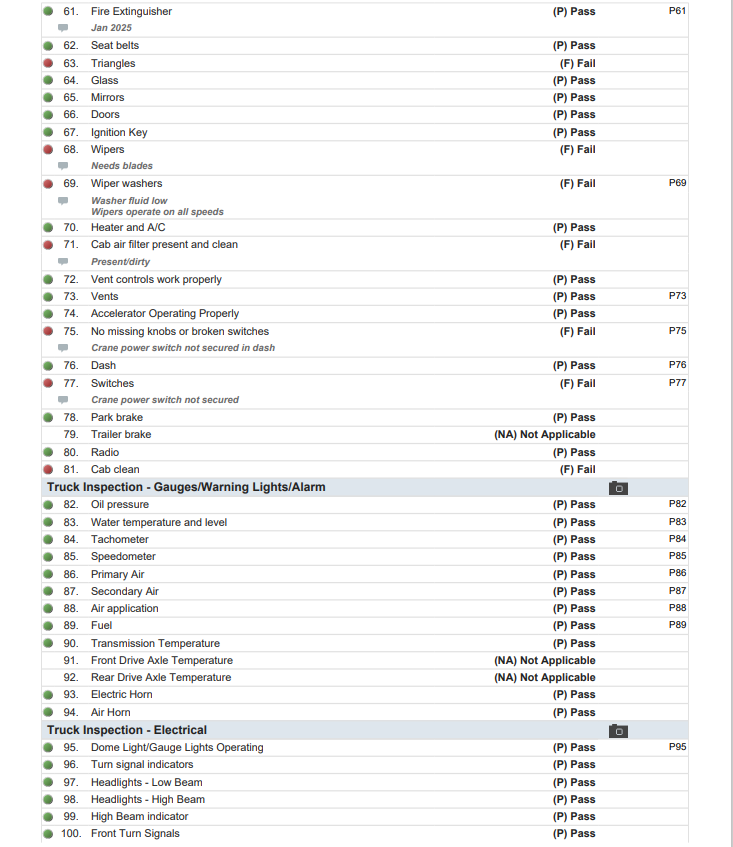Click the Fail result for Wipers
The image size is (733, 847).
pyautogui.click(x=577, y=149)
